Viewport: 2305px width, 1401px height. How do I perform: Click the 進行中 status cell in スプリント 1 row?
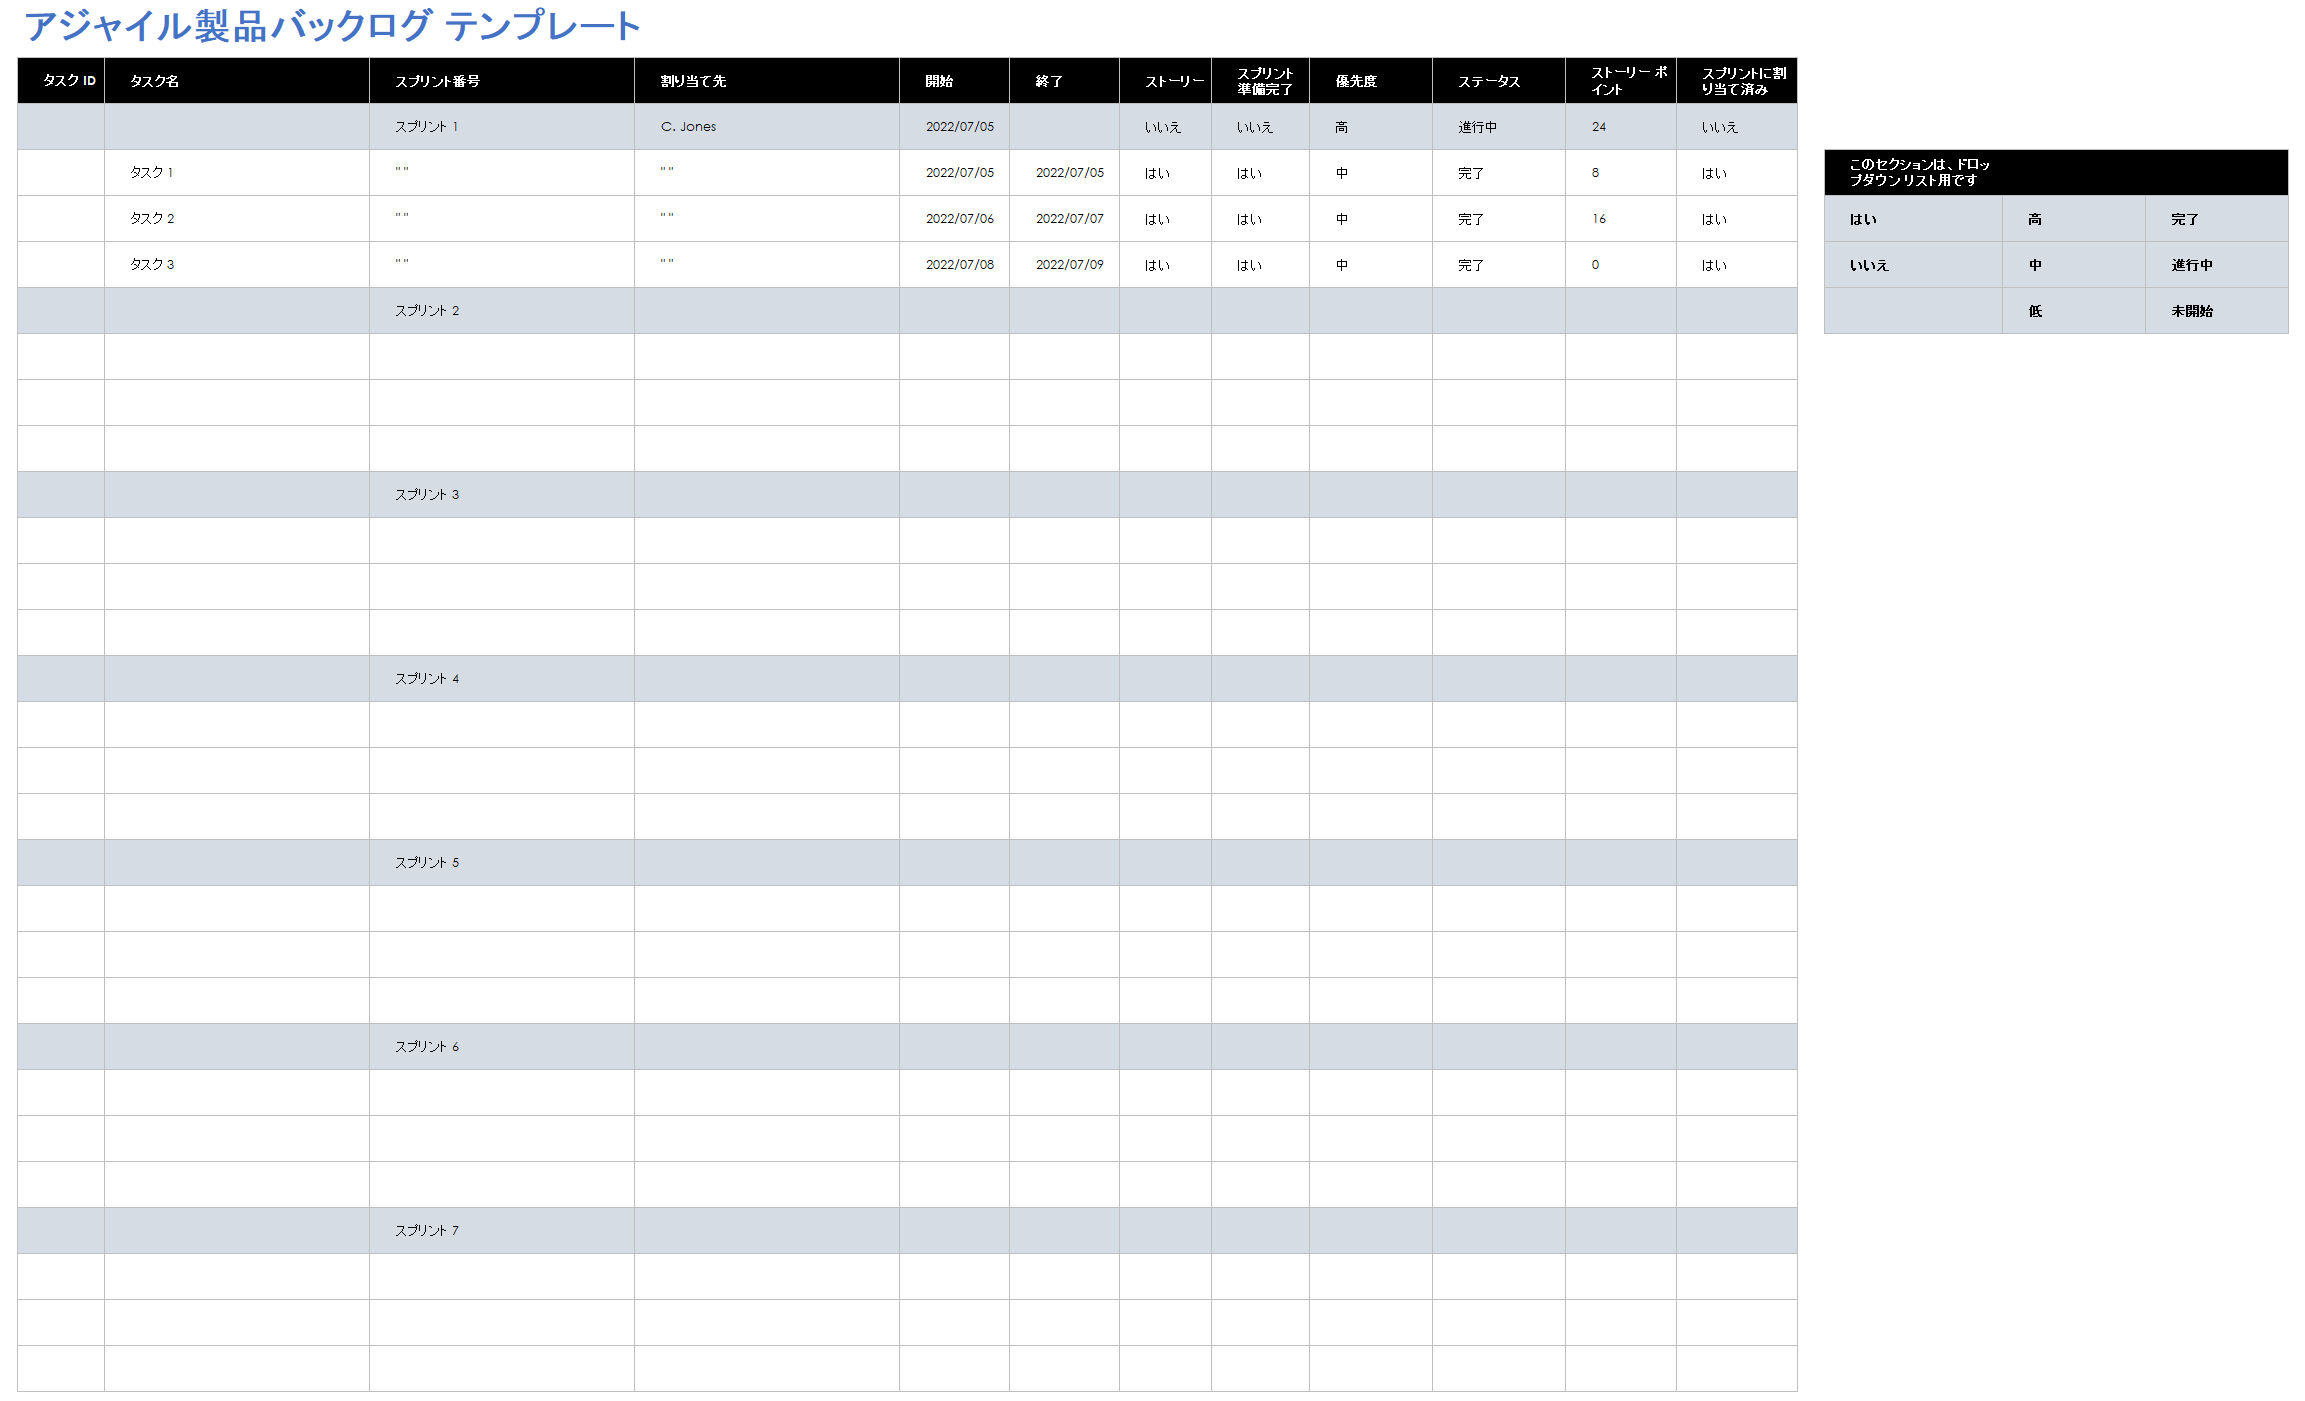pos(1499,127)
